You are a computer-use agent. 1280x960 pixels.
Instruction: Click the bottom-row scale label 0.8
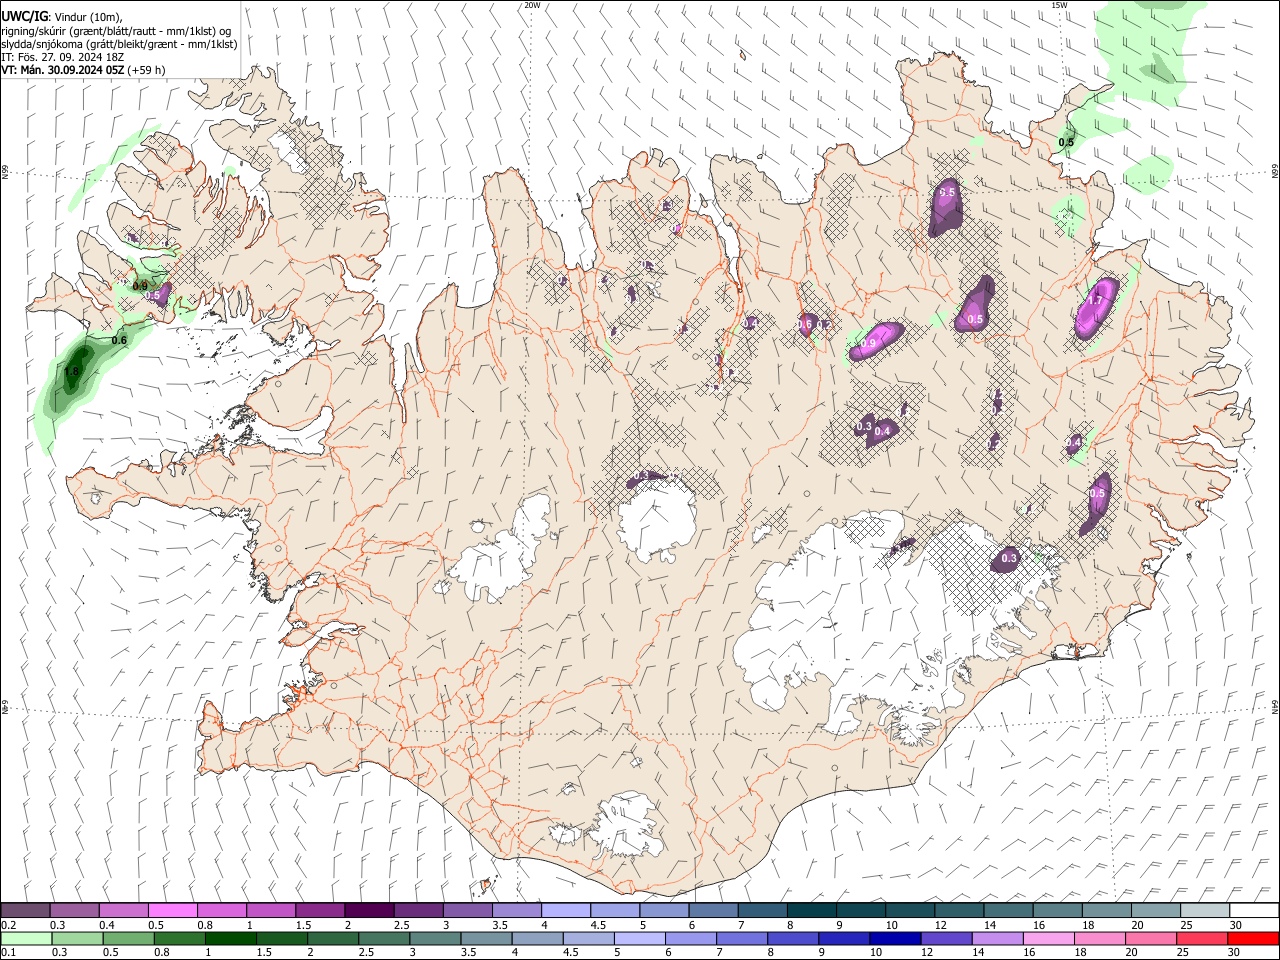(x=161, y=953)
